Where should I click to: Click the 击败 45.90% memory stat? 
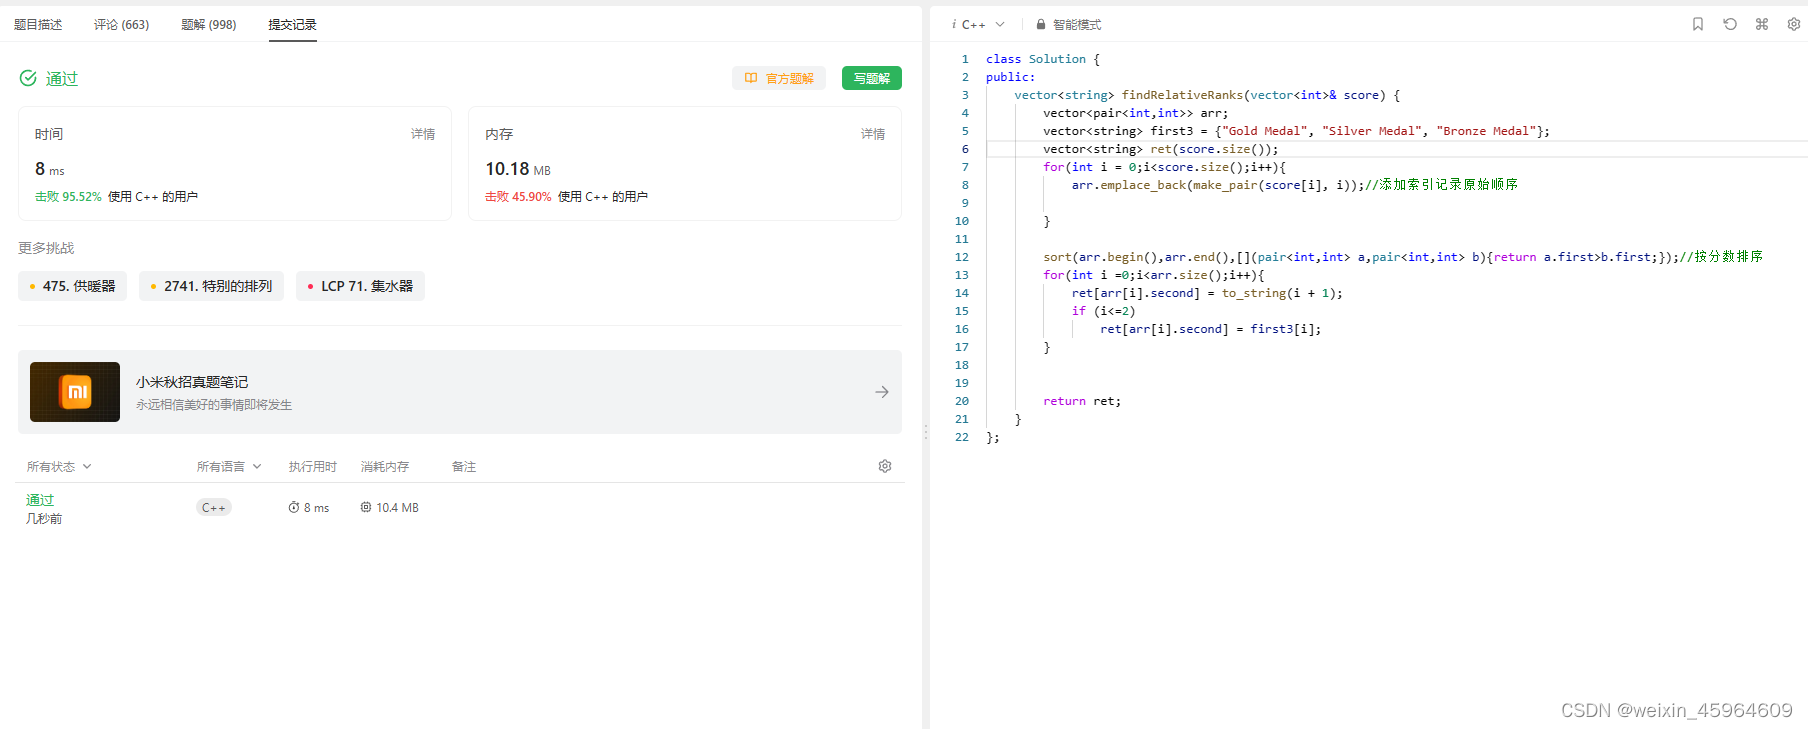point(518,197)
